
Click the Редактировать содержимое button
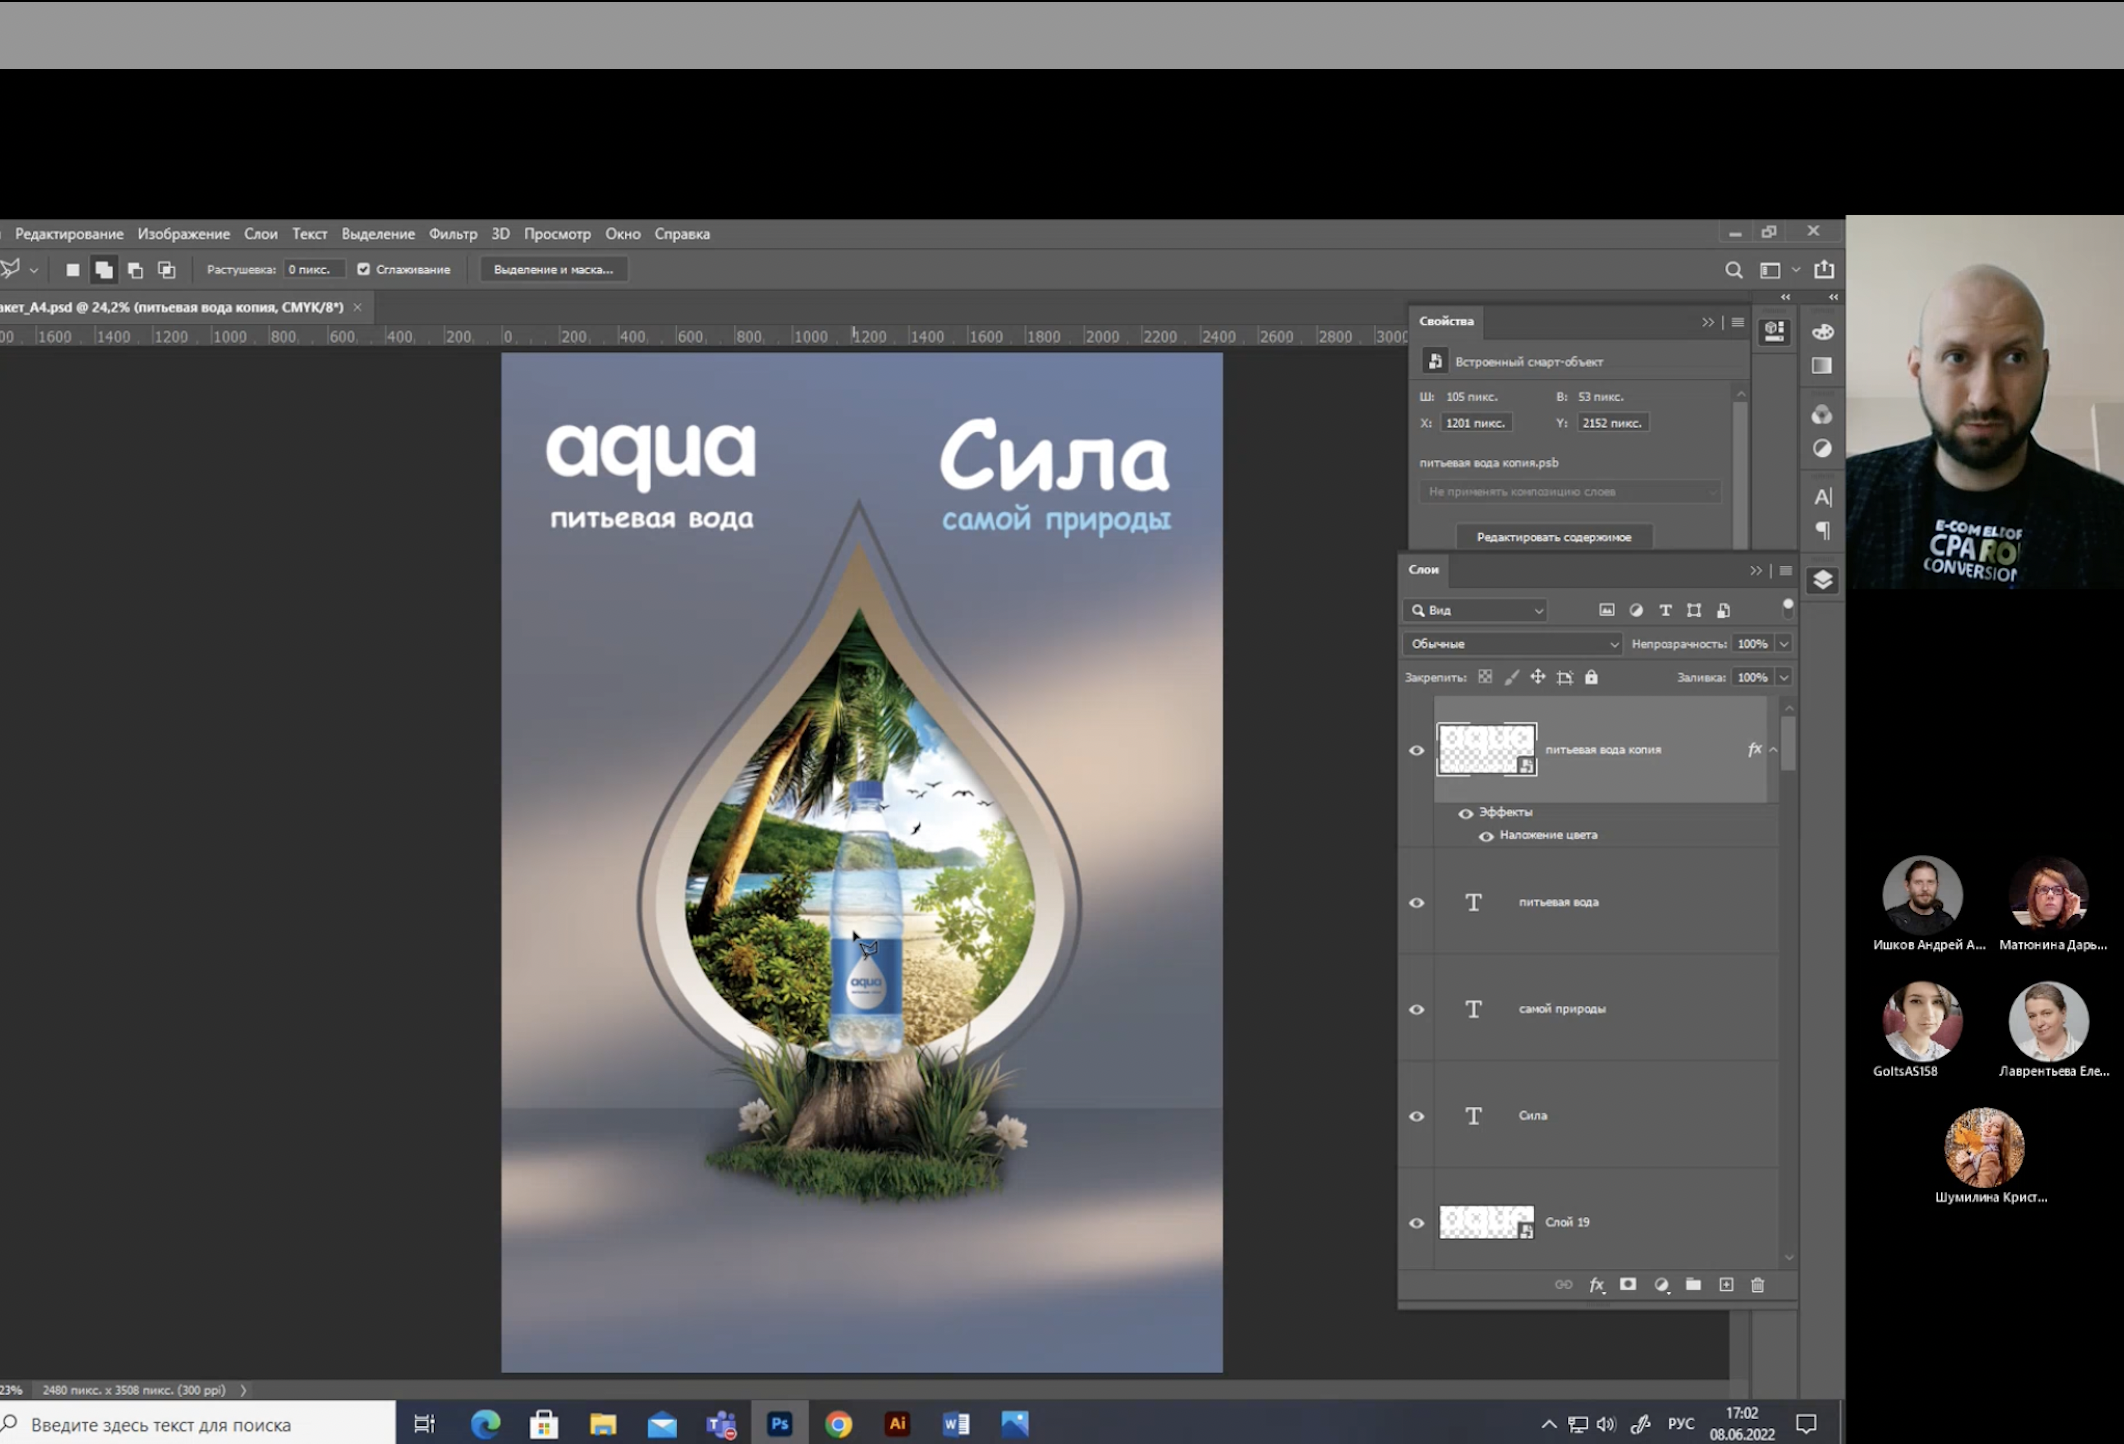[1553, 537]
